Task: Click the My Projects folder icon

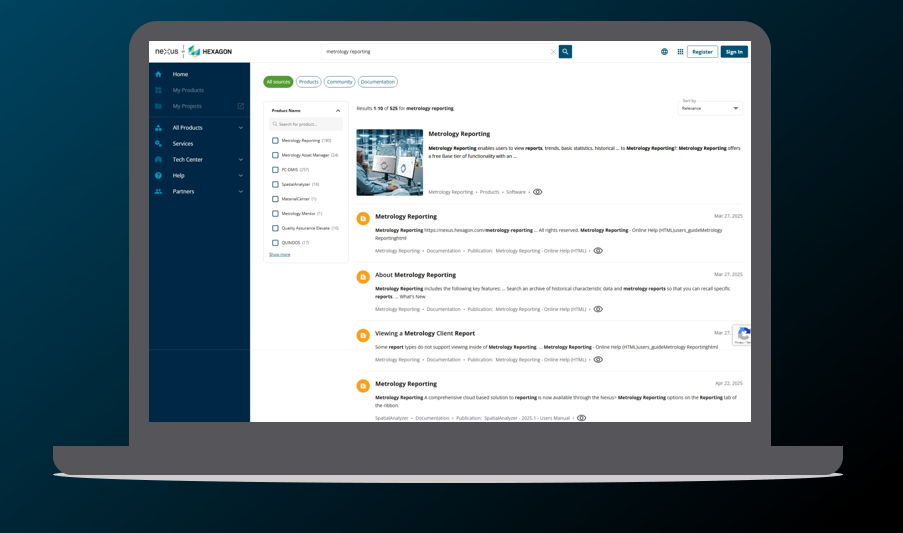Action: point(158,106)
